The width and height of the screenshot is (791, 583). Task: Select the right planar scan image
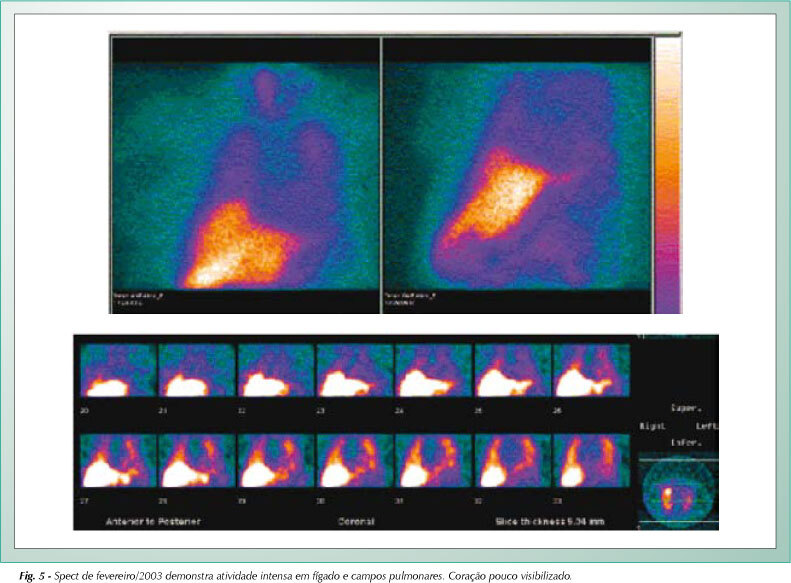(x=517, y=176)
